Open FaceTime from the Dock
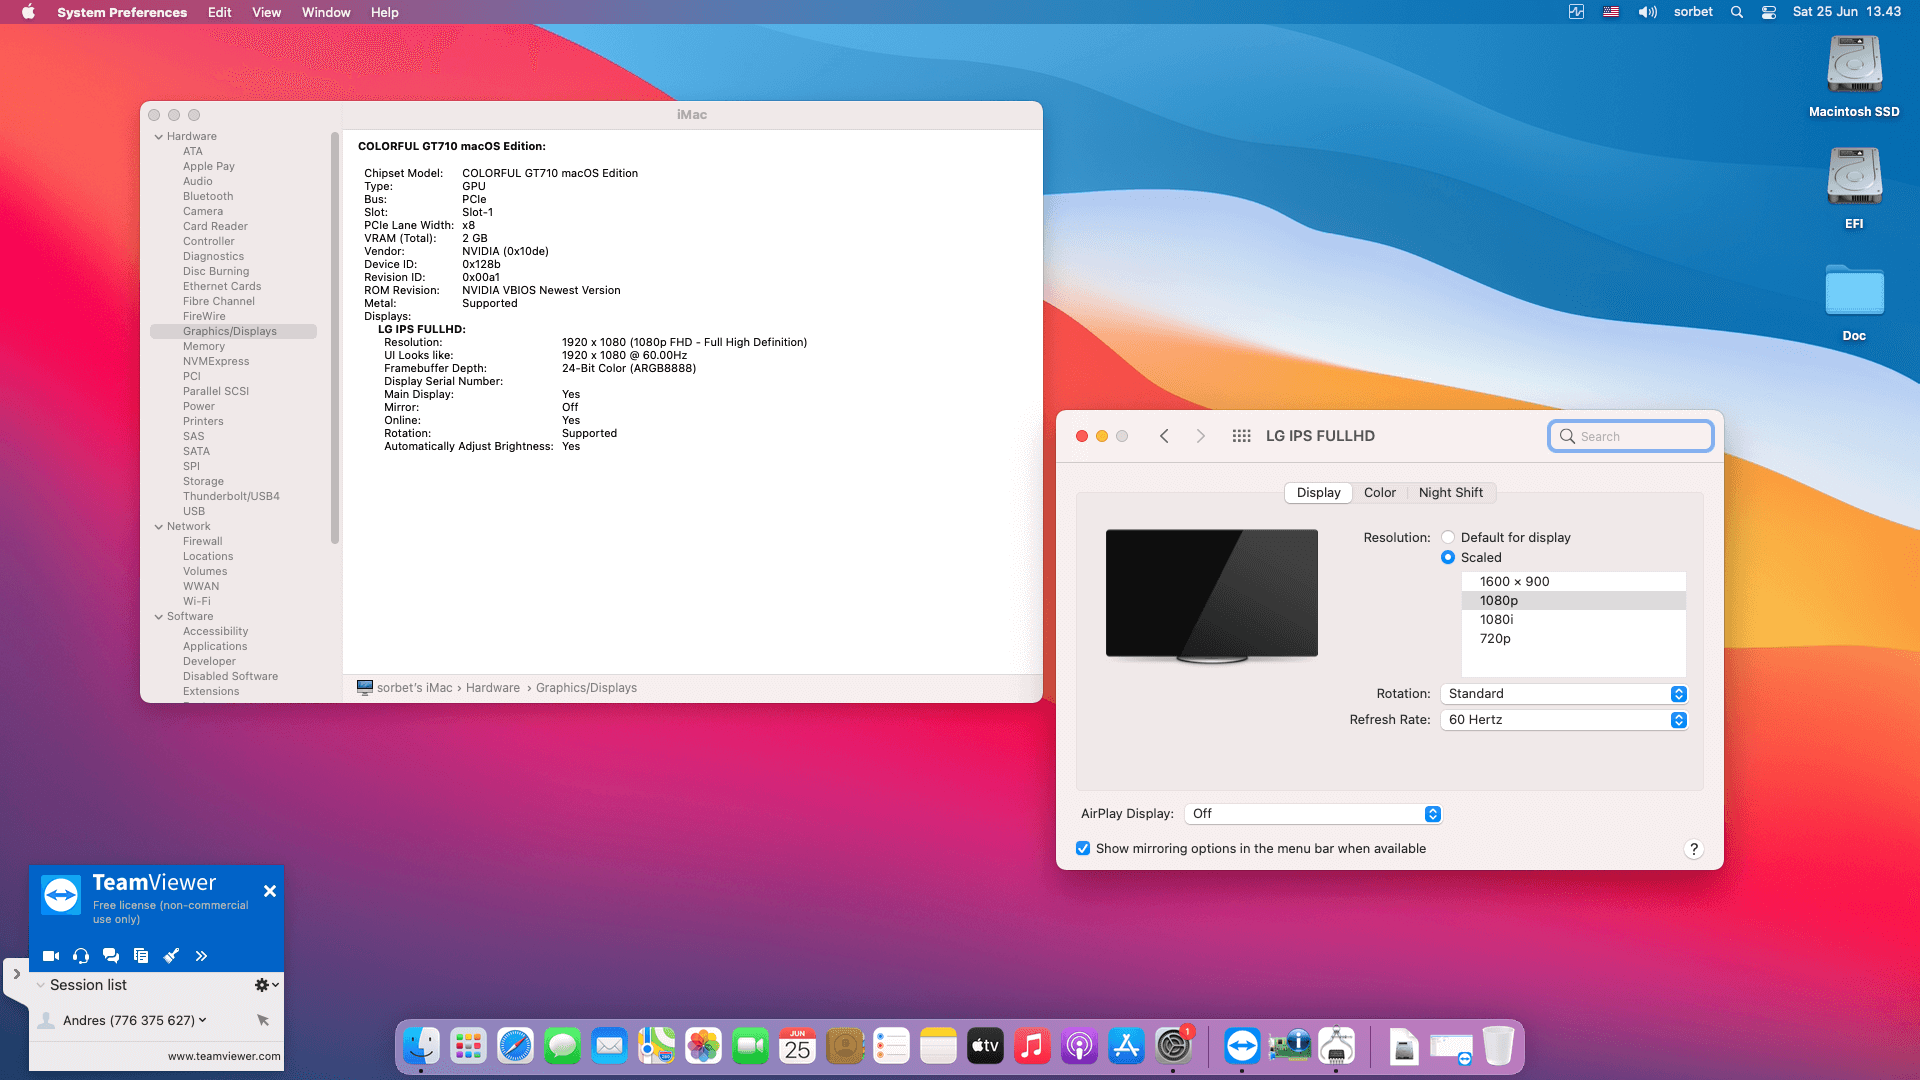 pos(750,1047)
